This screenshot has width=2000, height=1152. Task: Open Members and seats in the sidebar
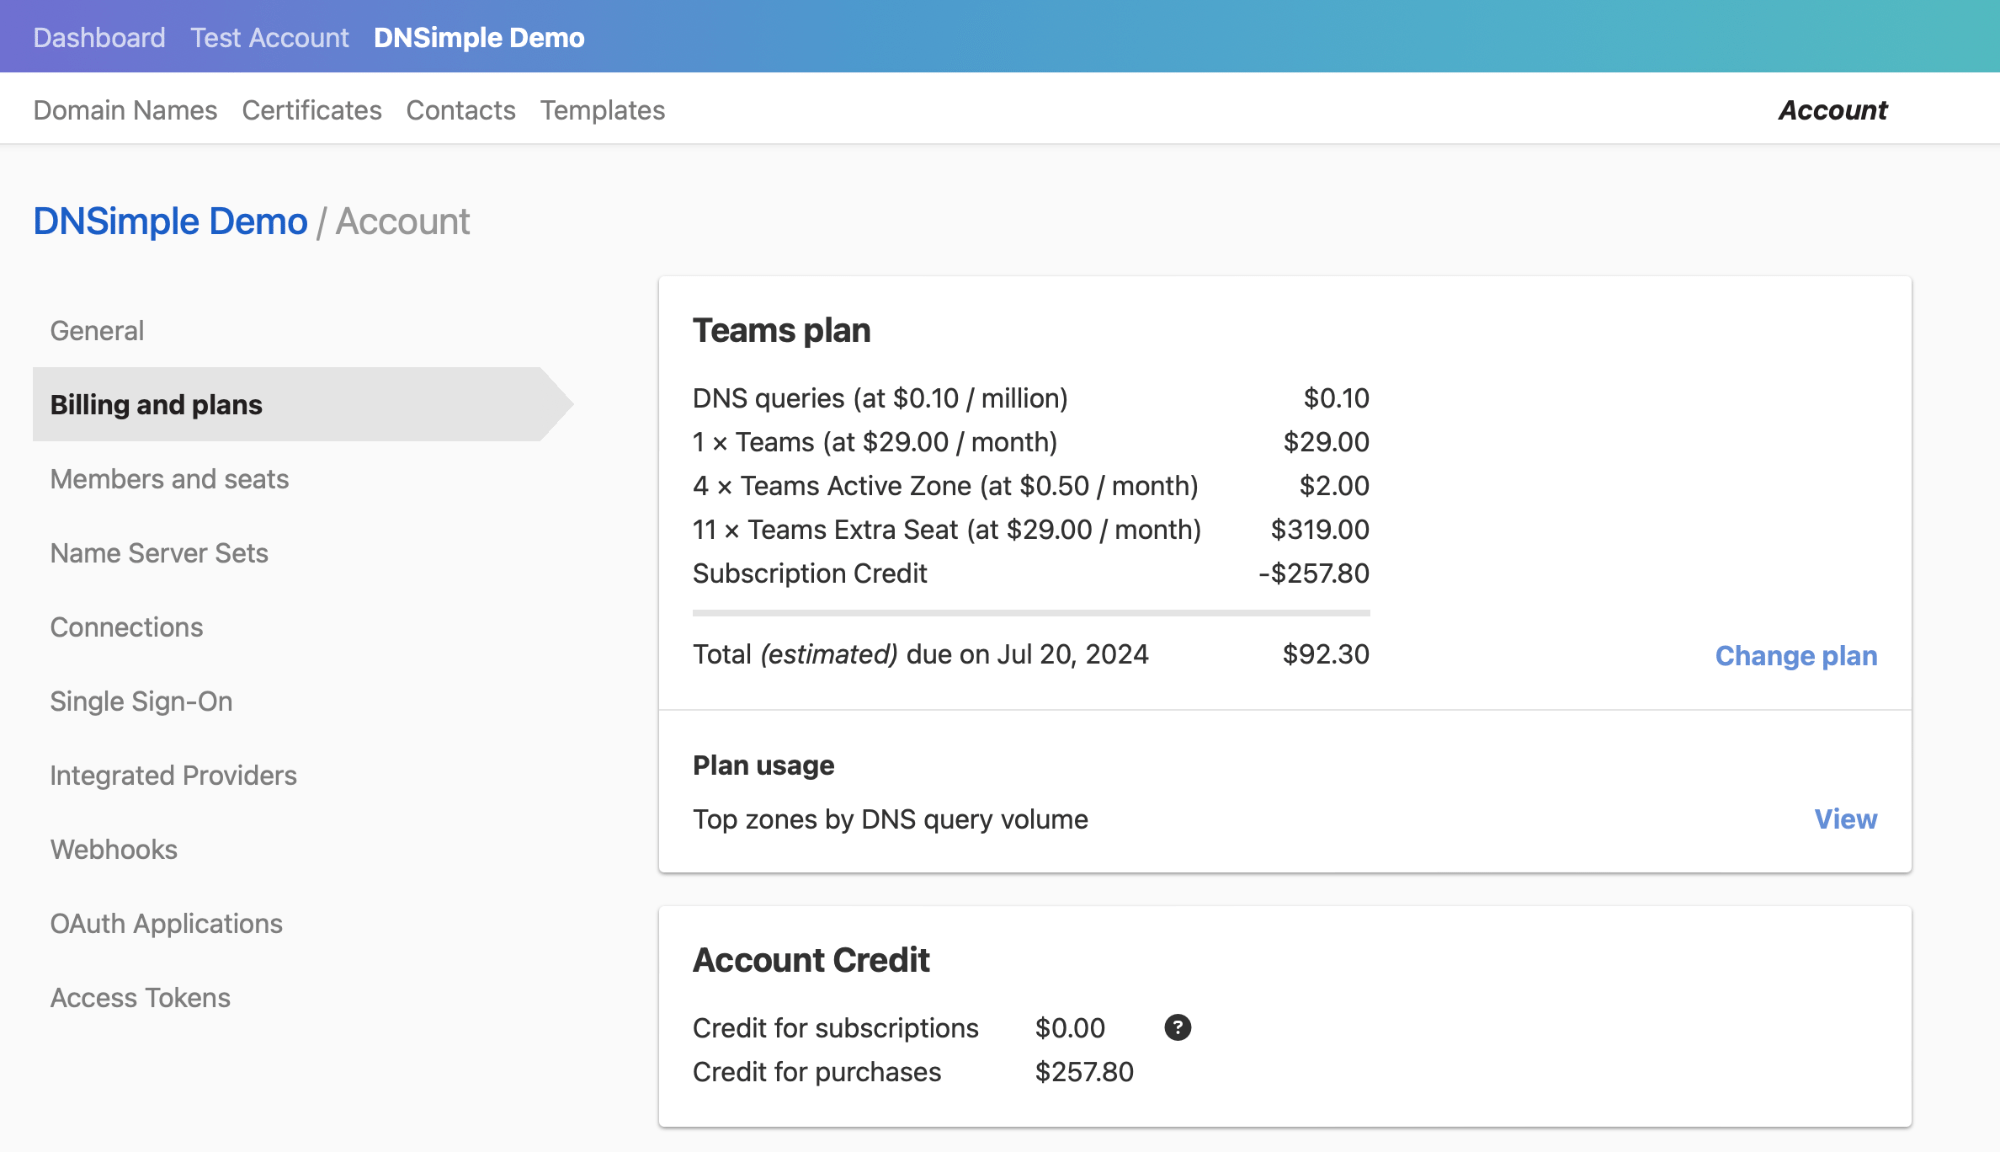tap(169, 479)
